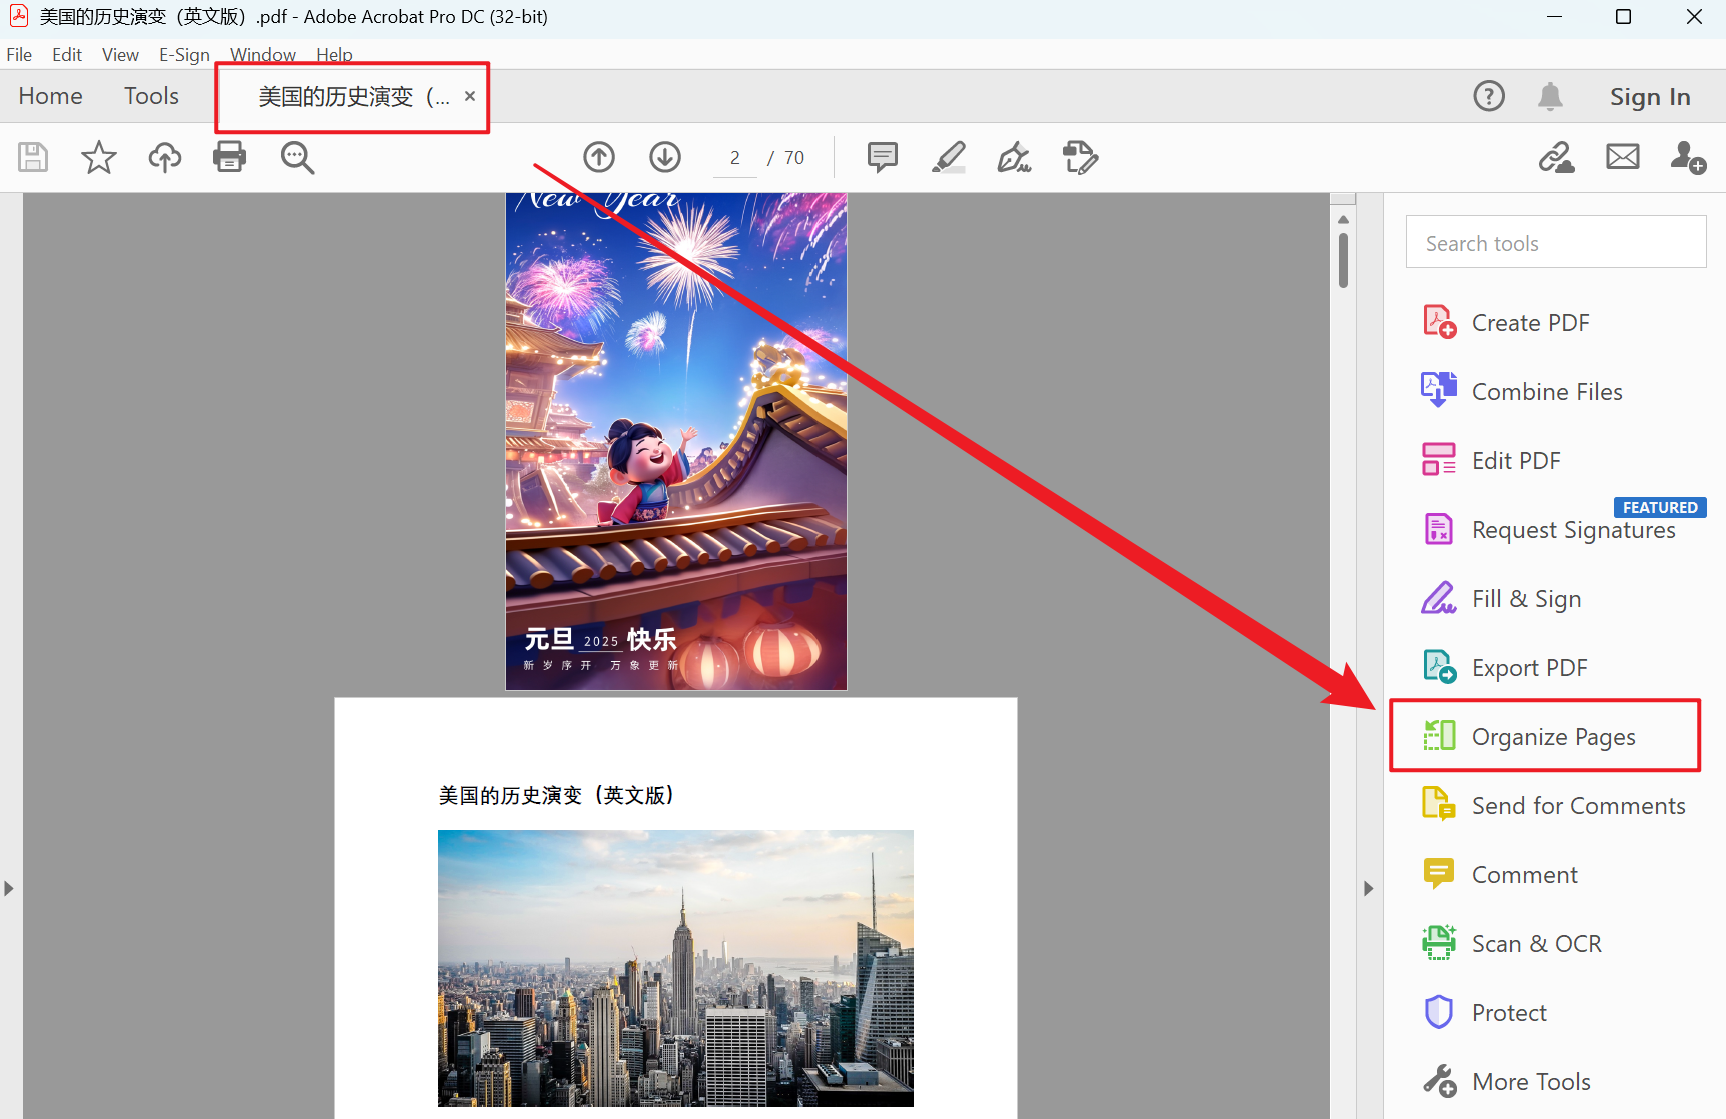Expand the right page panel arrow
This screenshot has height=1119, width=1726.
tap(1368, 888)
